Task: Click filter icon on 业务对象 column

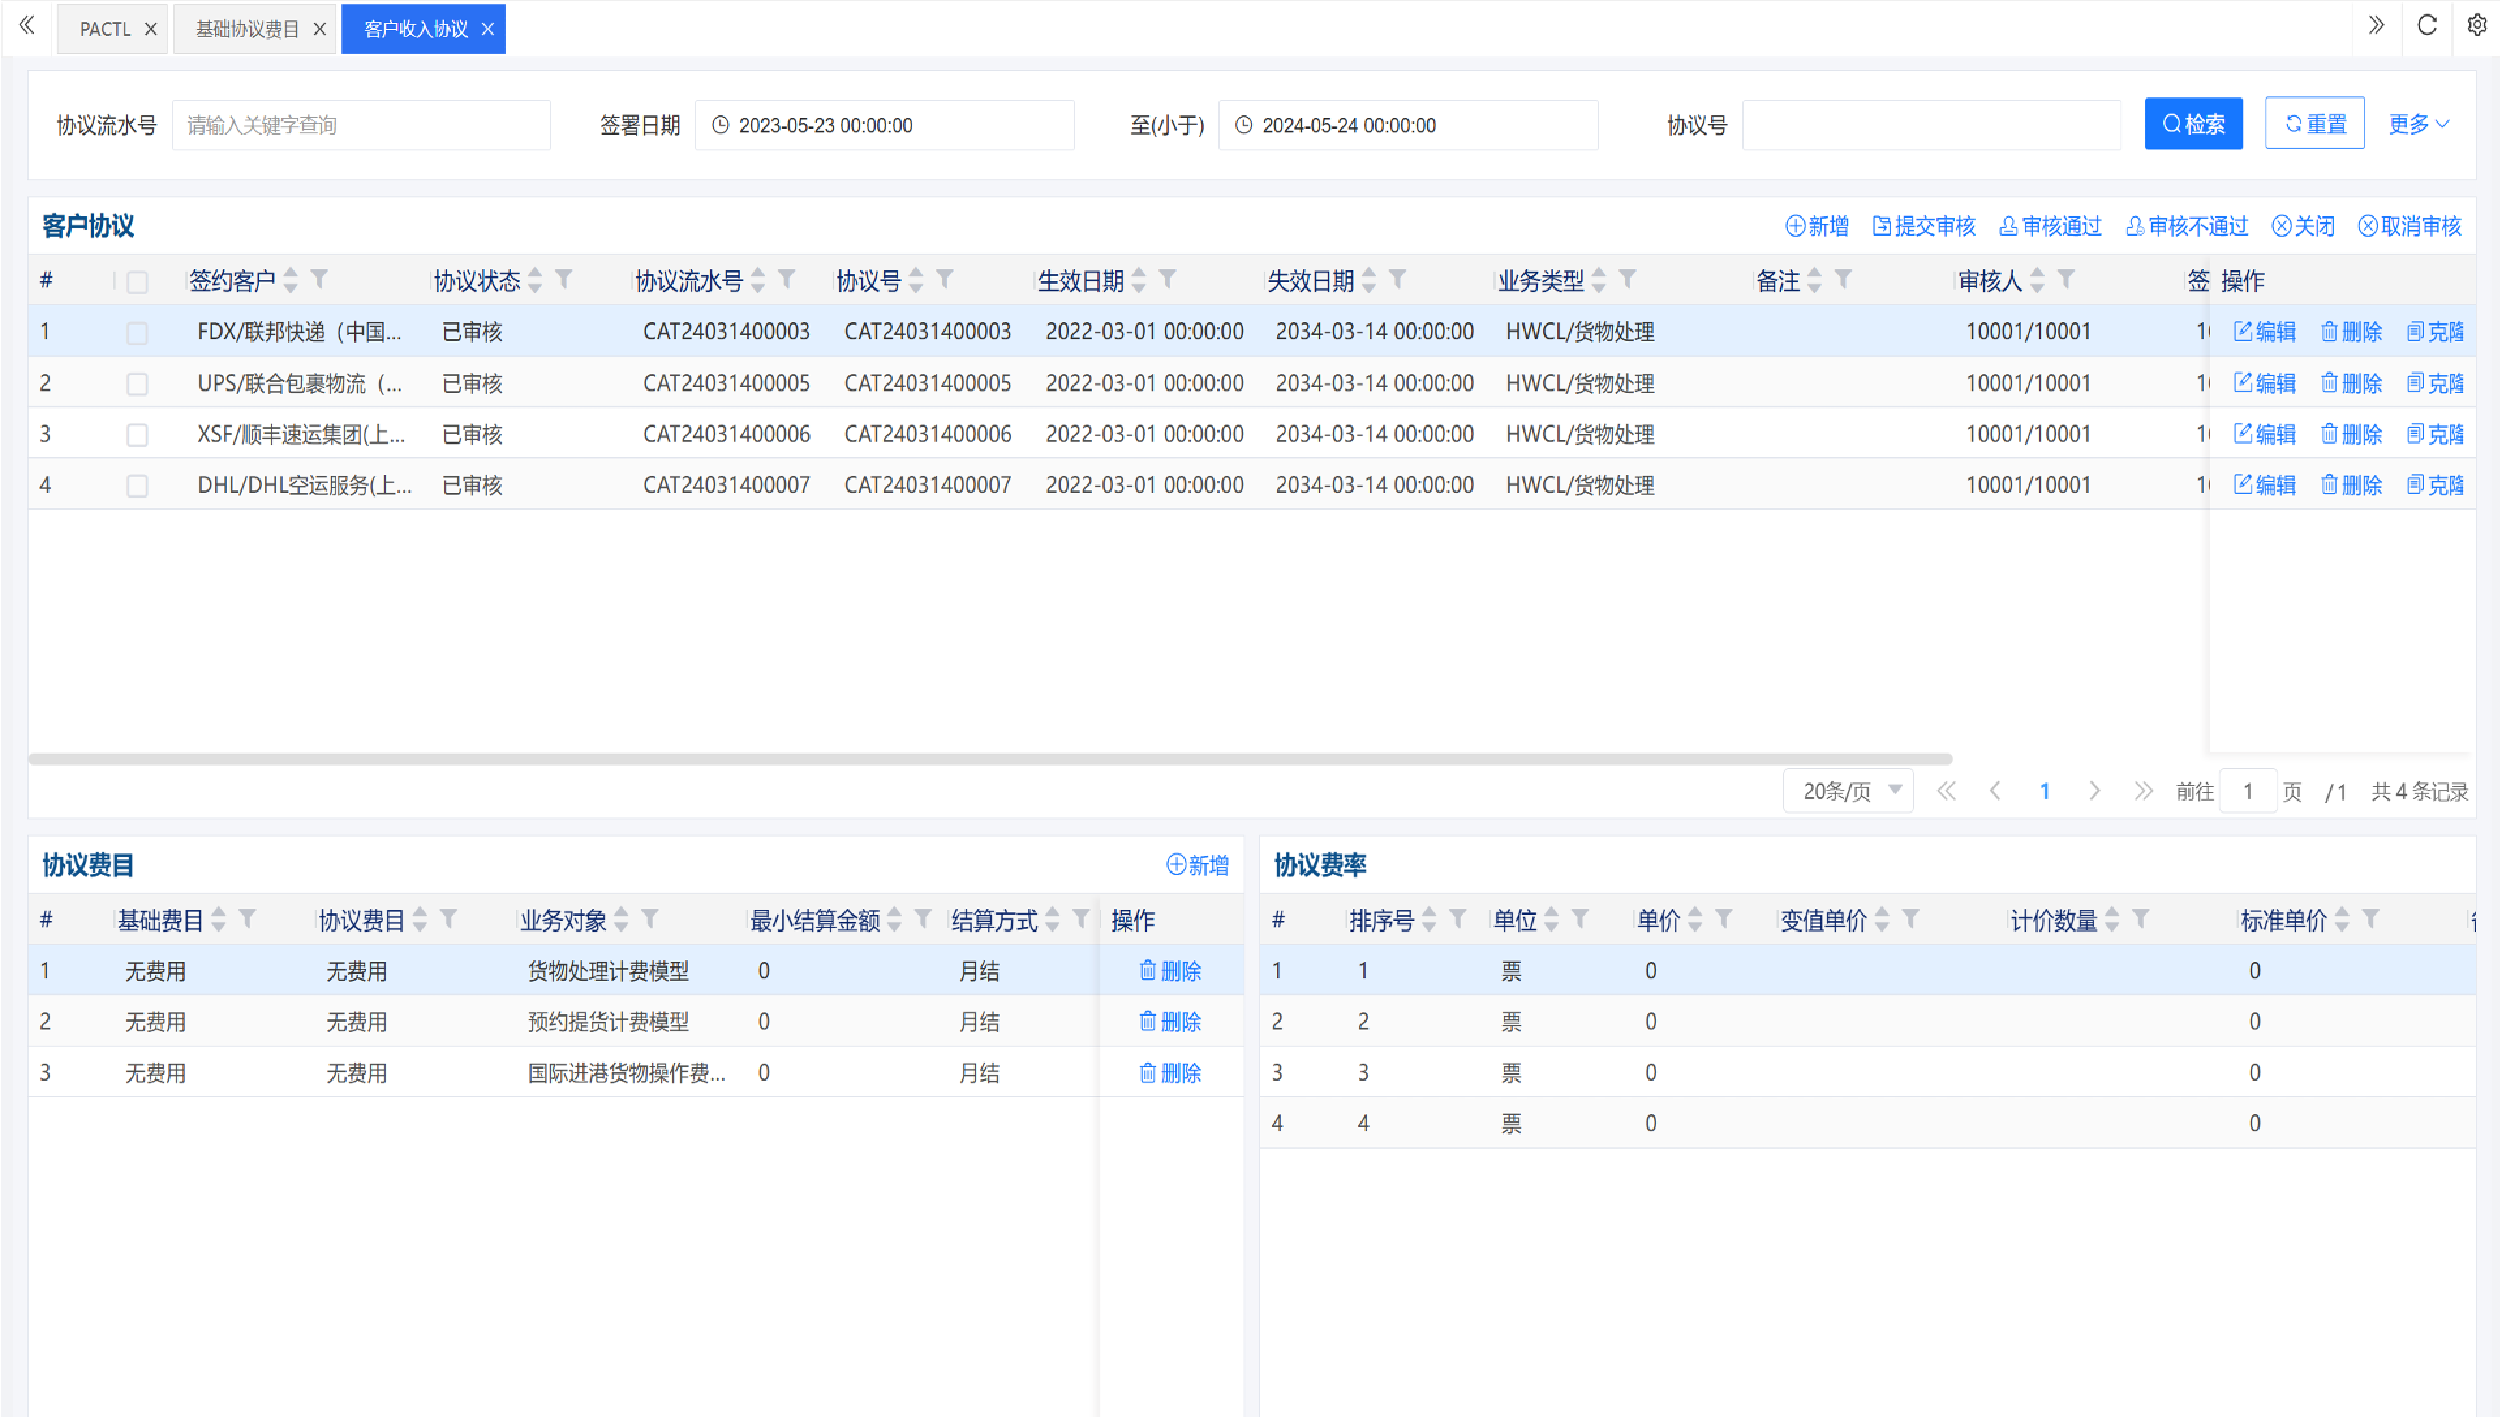Action: click(x=650, y=919)
